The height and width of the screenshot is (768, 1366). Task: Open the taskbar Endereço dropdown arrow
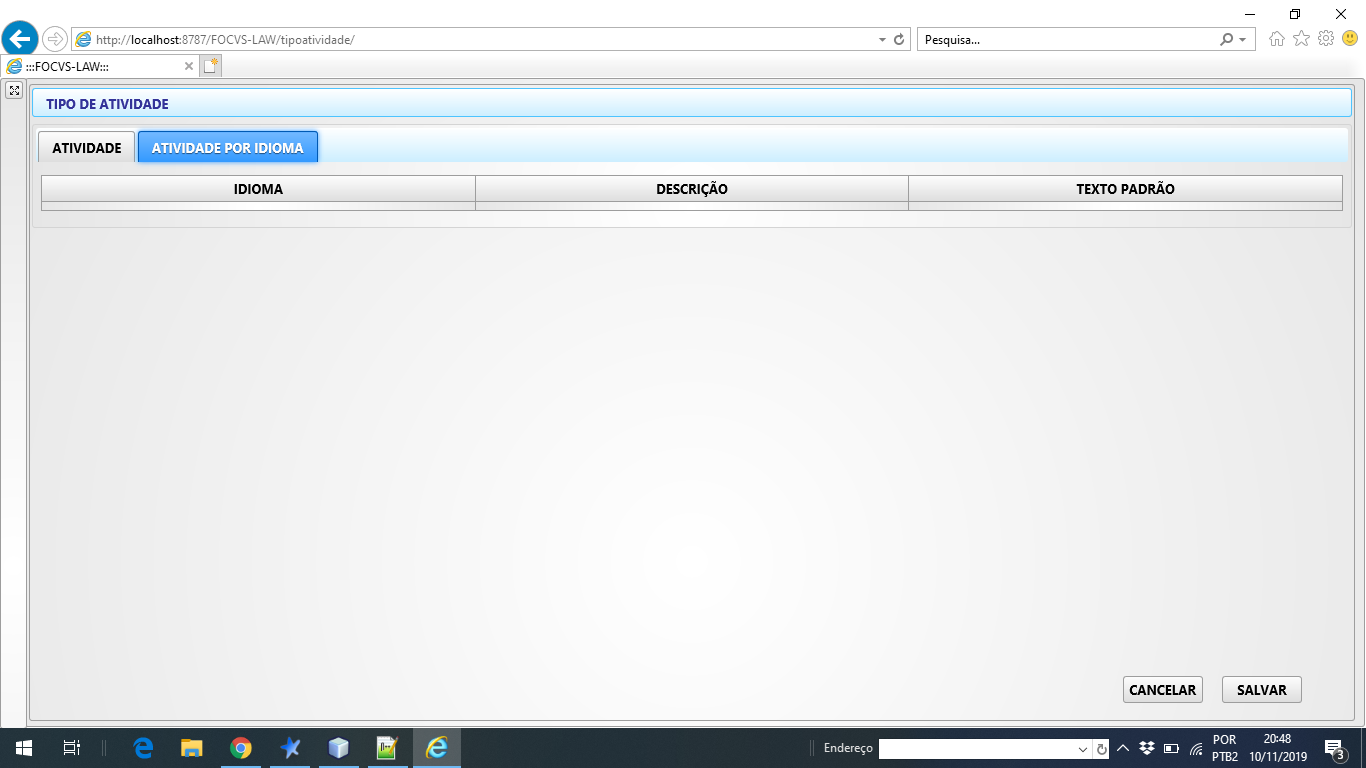[x=1084, y=749]
